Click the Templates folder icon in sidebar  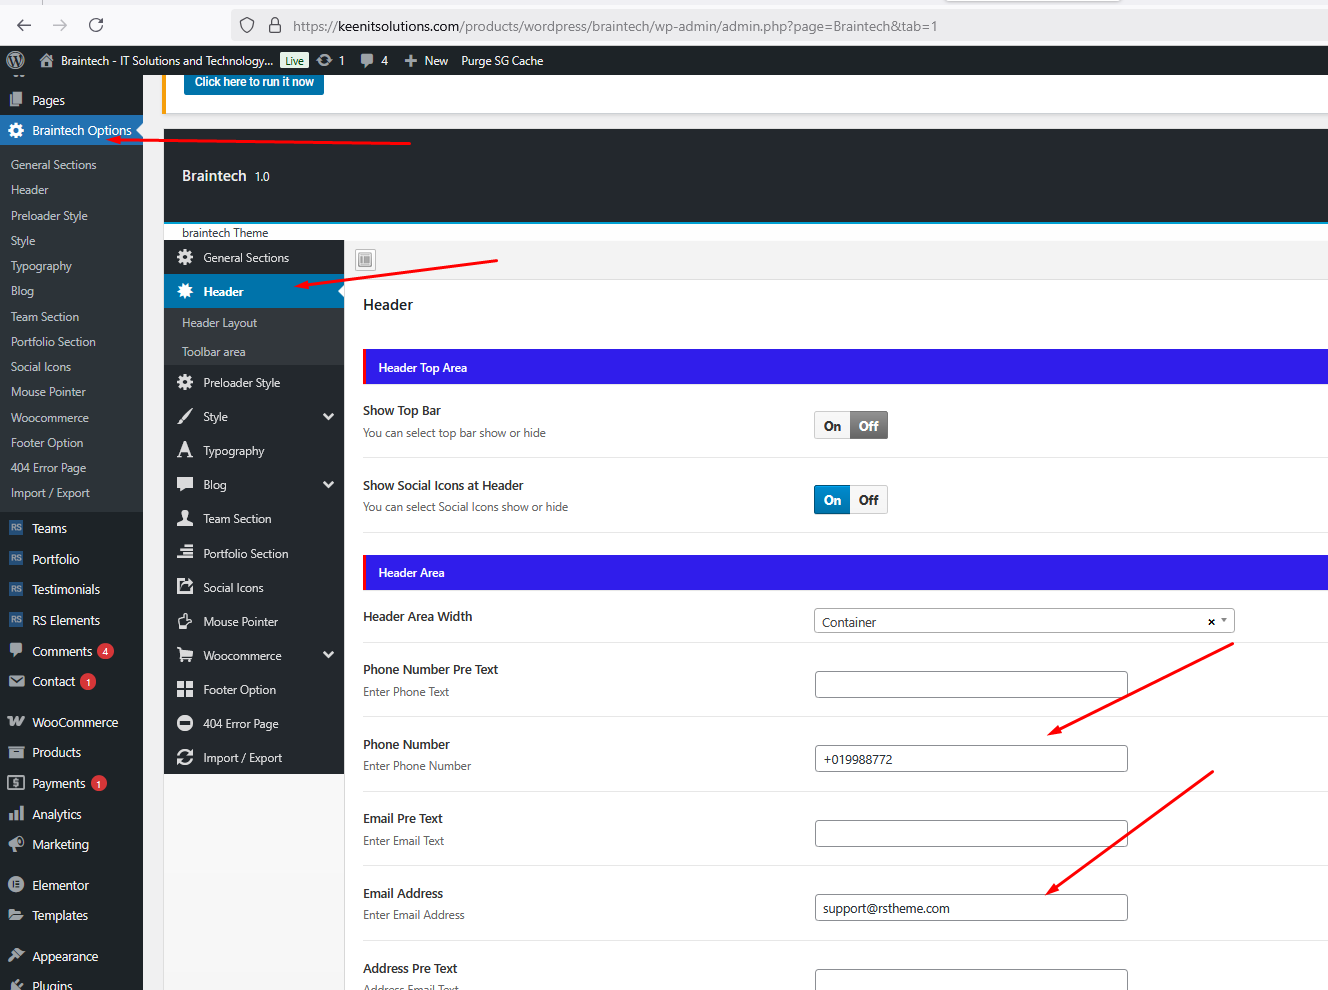point(16,915)
